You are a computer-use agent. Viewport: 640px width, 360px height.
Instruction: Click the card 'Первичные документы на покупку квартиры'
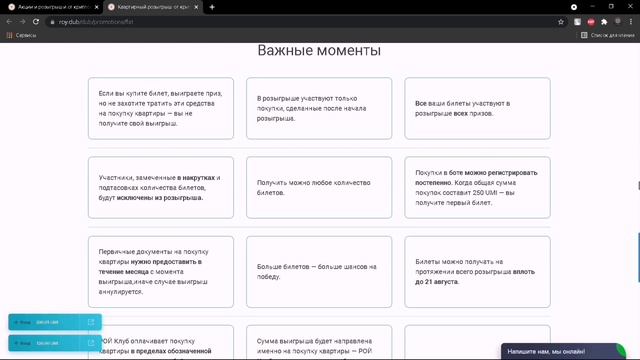[161, 271]
